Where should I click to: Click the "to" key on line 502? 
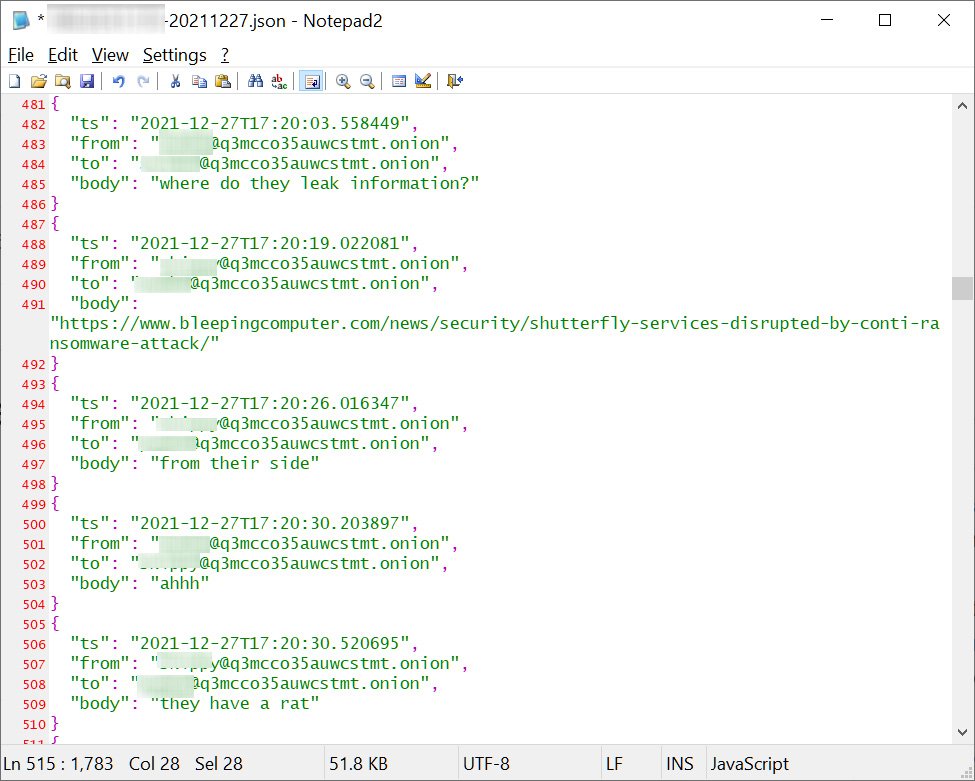click(x=90, y=563)
